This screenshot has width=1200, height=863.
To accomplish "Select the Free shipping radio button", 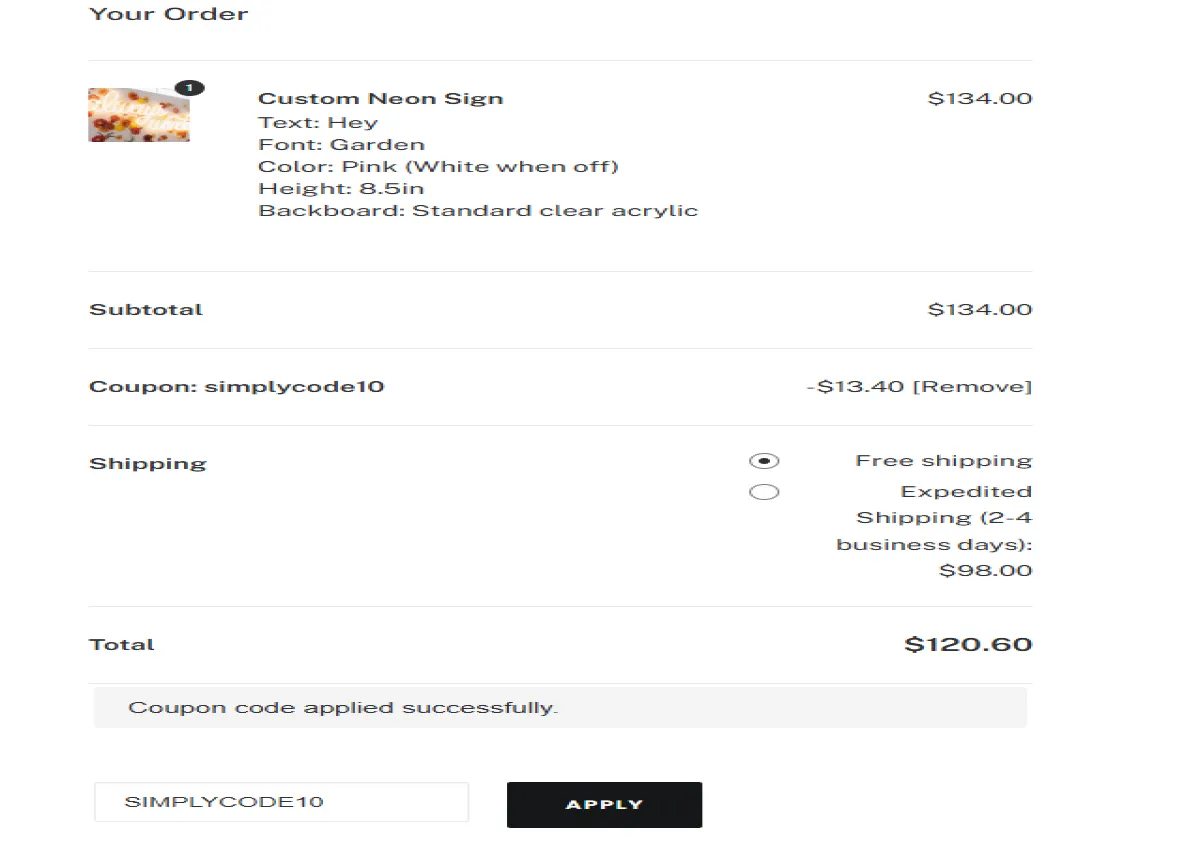I will click(x=764, y=460).
